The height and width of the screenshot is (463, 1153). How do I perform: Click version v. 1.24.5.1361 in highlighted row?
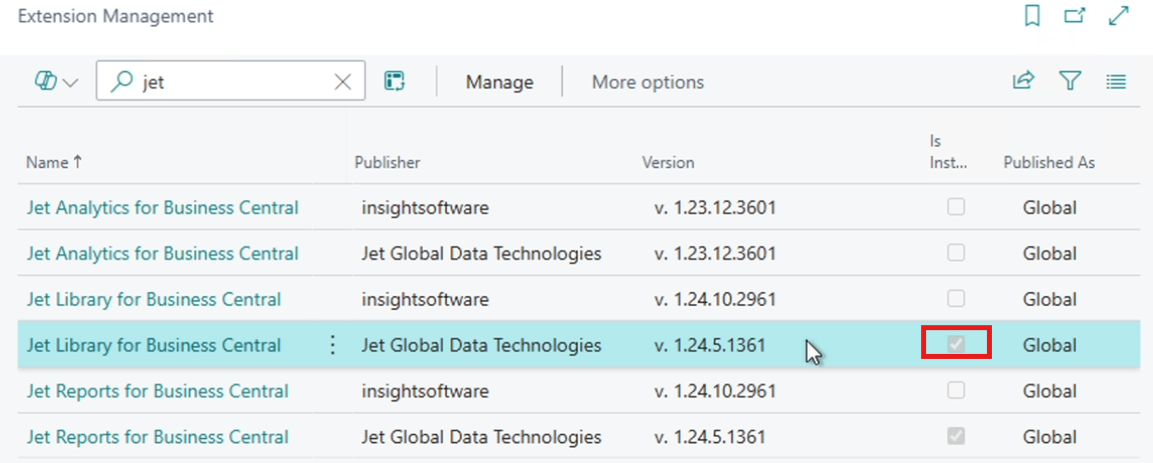[710, 345]
